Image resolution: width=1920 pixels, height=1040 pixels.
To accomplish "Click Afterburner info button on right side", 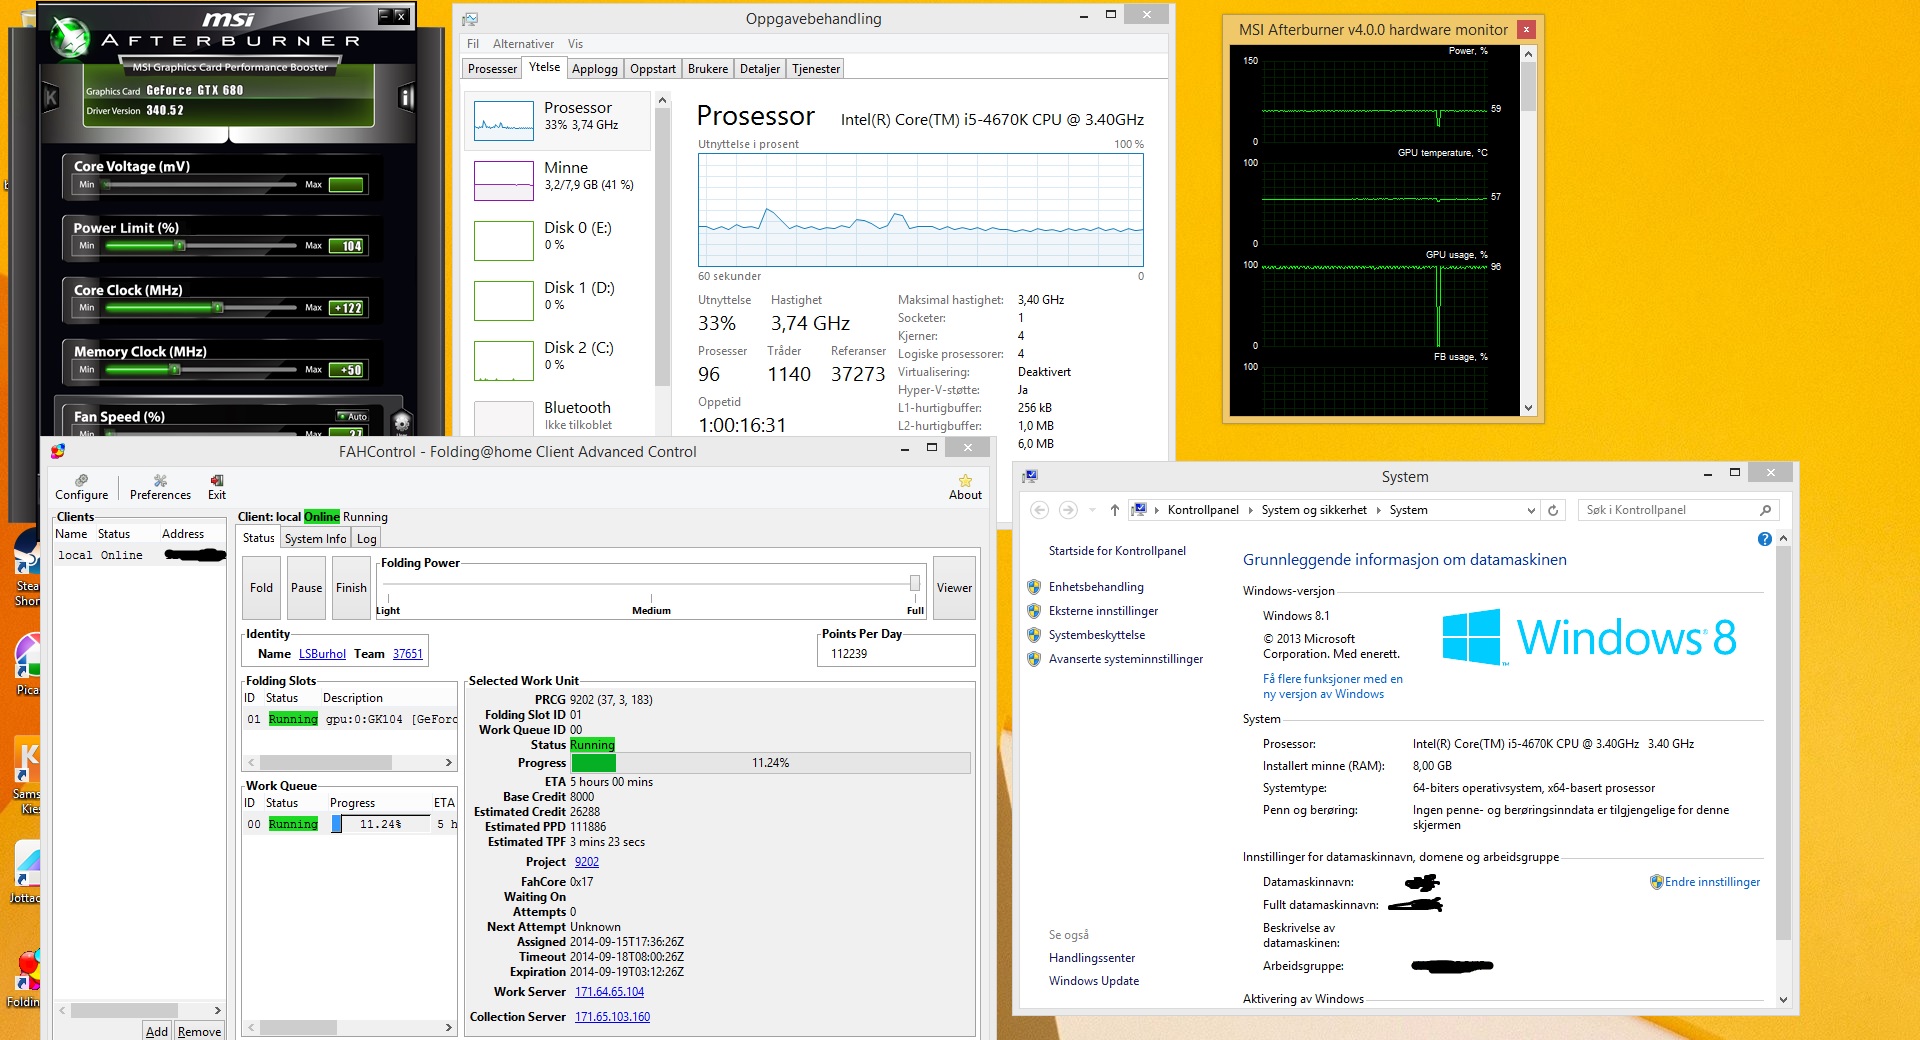I will [x=406, y=97].
